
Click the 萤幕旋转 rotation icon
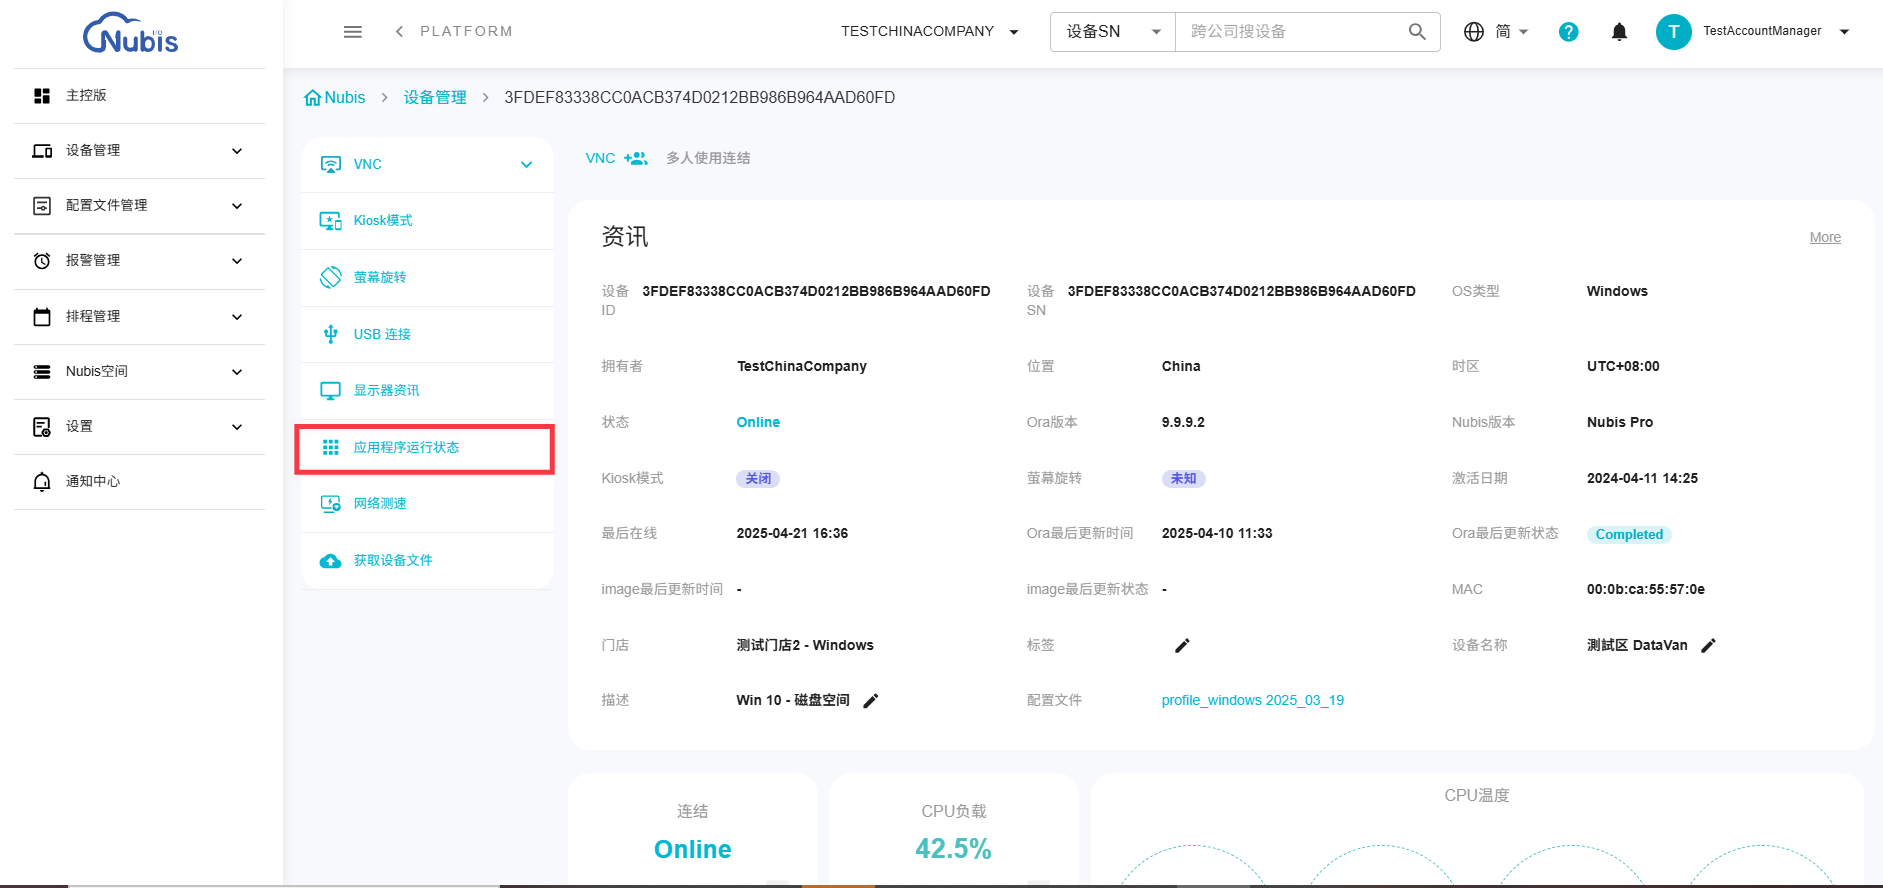[x=331, y=277]
